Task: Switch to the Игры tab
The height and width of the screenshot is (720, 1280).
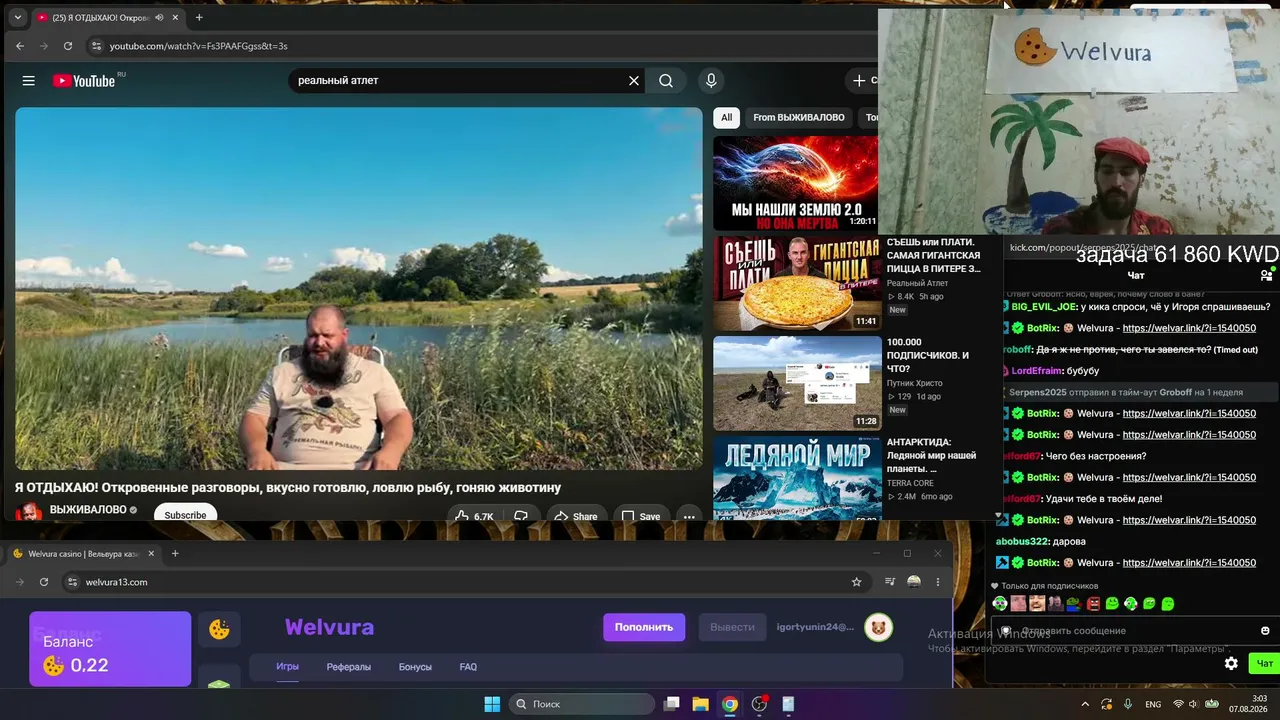Action: click(288, 667)
